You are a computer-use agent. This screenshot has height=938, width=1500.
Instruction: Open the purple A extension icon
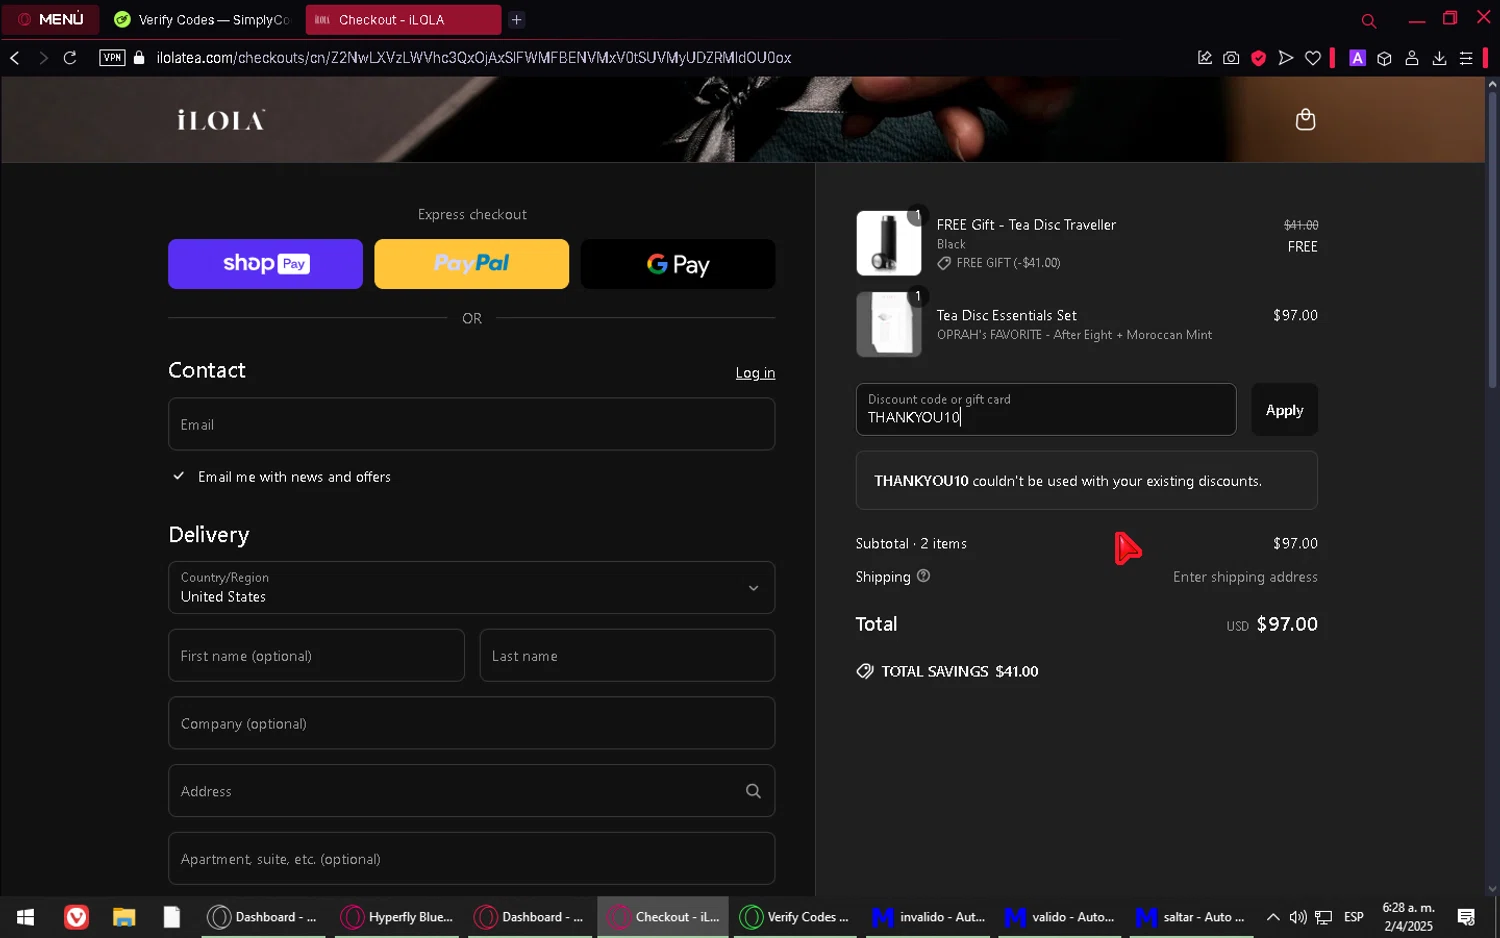tap(1357, 58)
